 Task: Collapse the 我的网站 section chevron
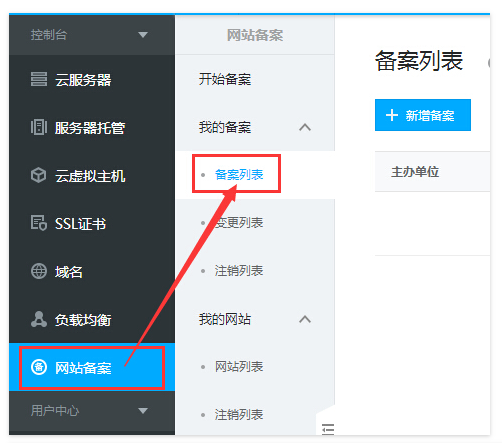(305, 319)
